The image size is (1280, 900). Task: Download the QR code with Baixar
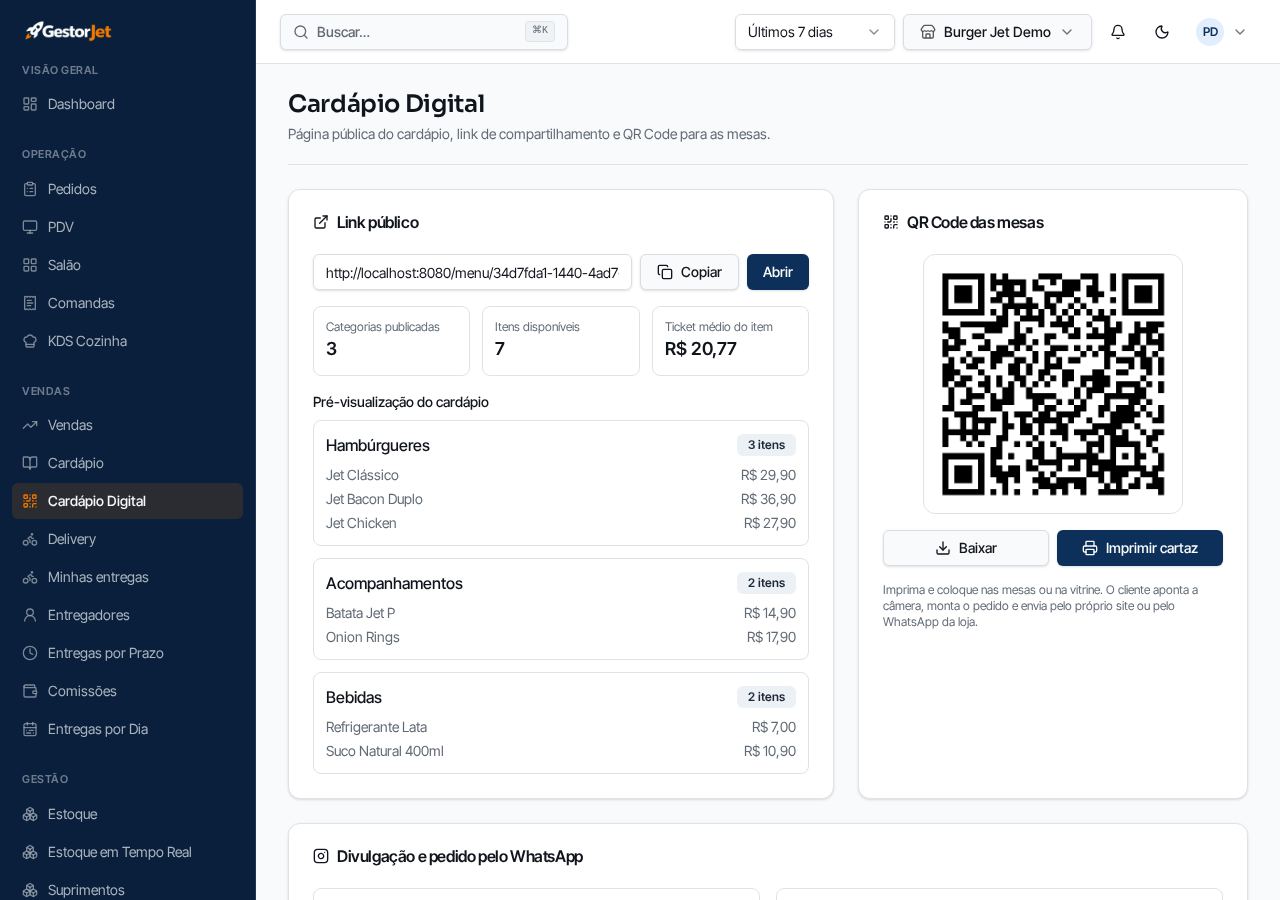(x=966, y=548)
